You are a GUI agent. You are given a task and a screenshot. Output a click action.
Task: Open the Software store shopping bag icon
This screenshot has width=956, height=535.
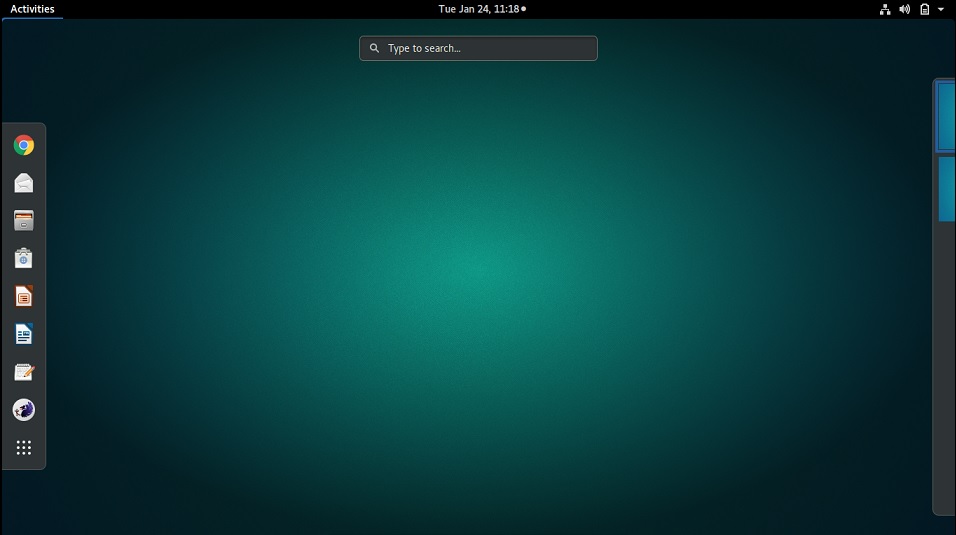click(24, 259)
